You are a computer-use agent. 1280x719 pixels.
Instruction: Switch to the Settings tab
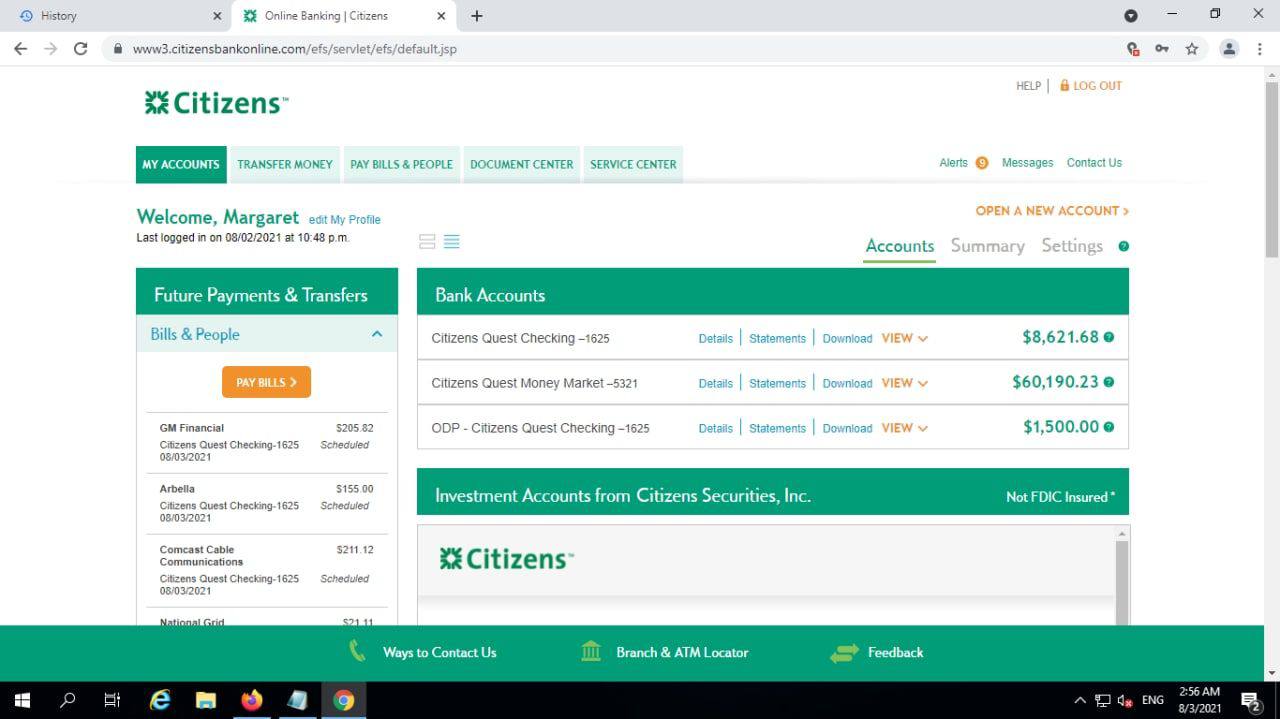1072,246
